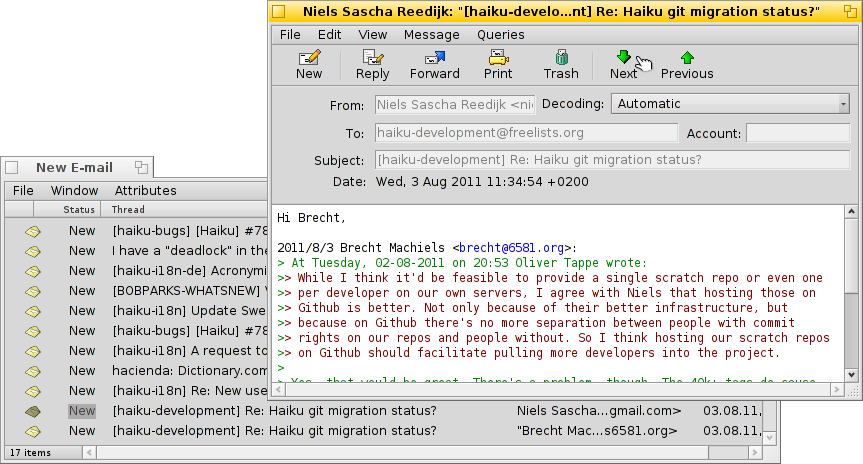Click the mail icon of the BOBPARKS-WHATSNEW row
This screenshot has height=464, width=863.
33,291
